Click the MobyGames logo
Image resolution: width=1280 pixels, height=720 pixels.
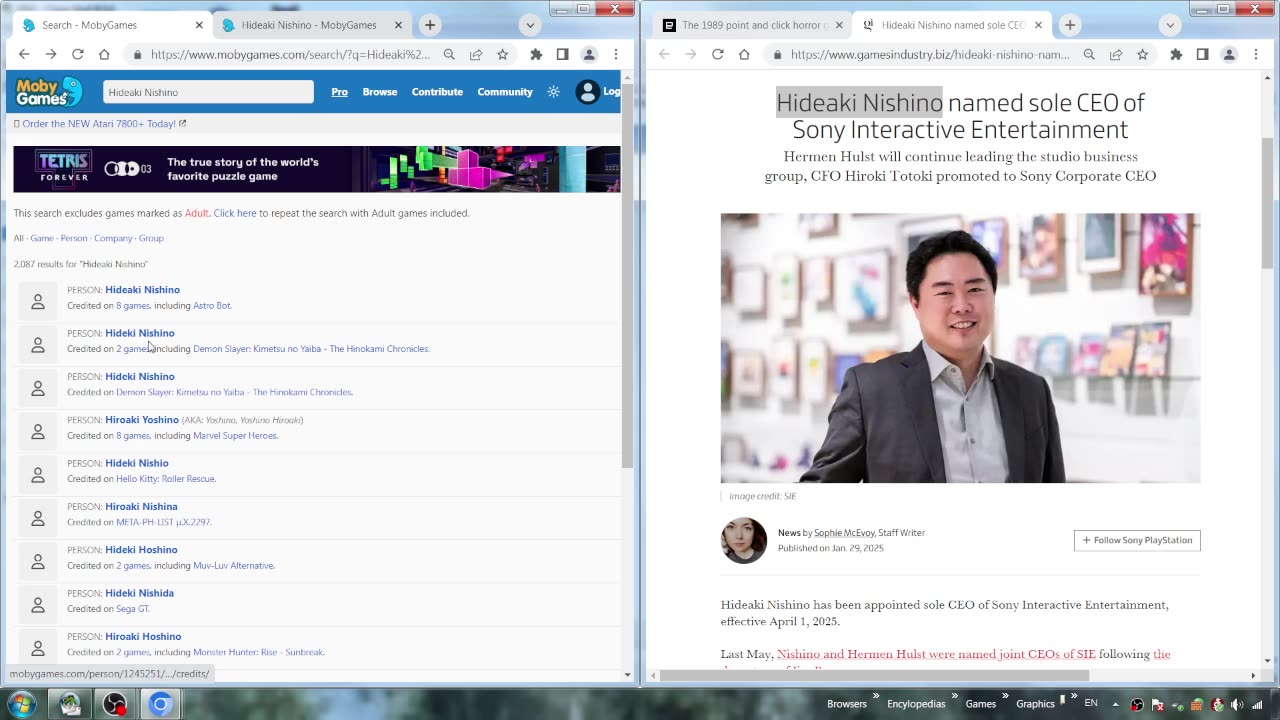pyautogui.click(x=49, y=92)
